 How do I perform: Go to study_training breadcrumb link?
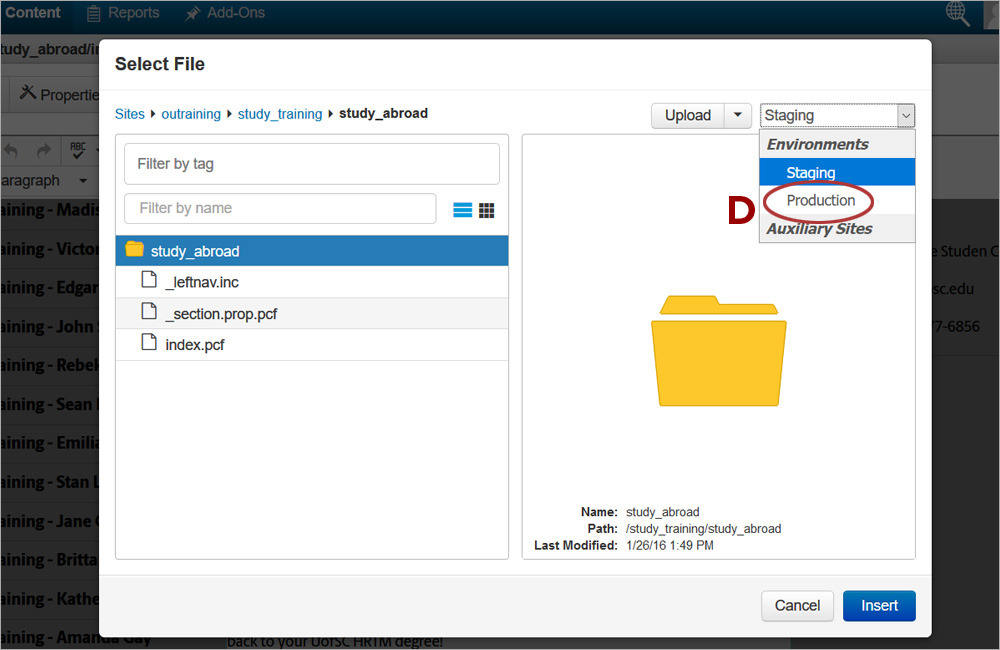coord(280,114)
